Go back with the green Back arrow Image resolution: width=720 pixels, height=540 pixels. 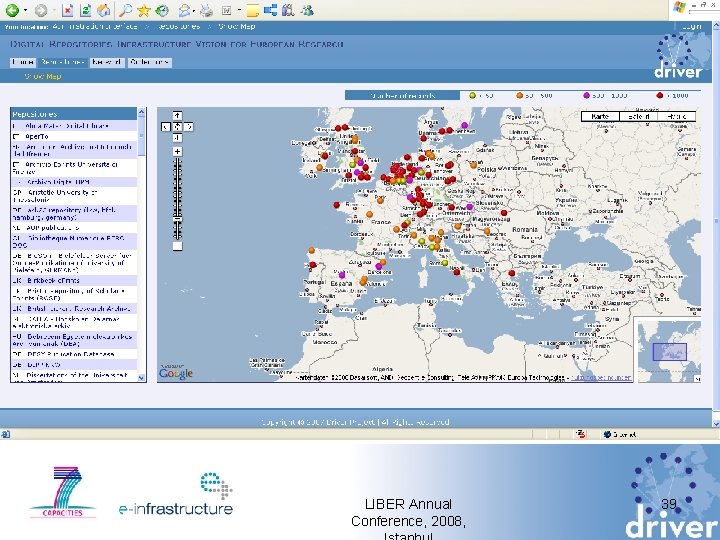(11, 10)
